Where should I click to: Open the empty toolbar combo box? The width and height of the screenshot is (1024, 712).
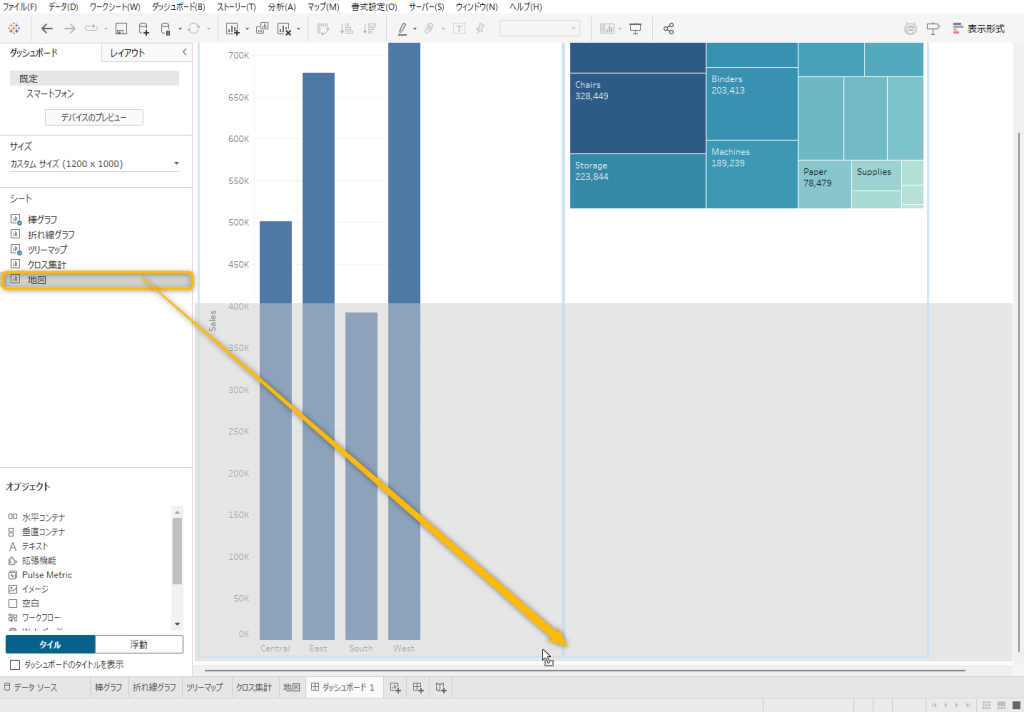pyautogui.click(x=539, y=29)
